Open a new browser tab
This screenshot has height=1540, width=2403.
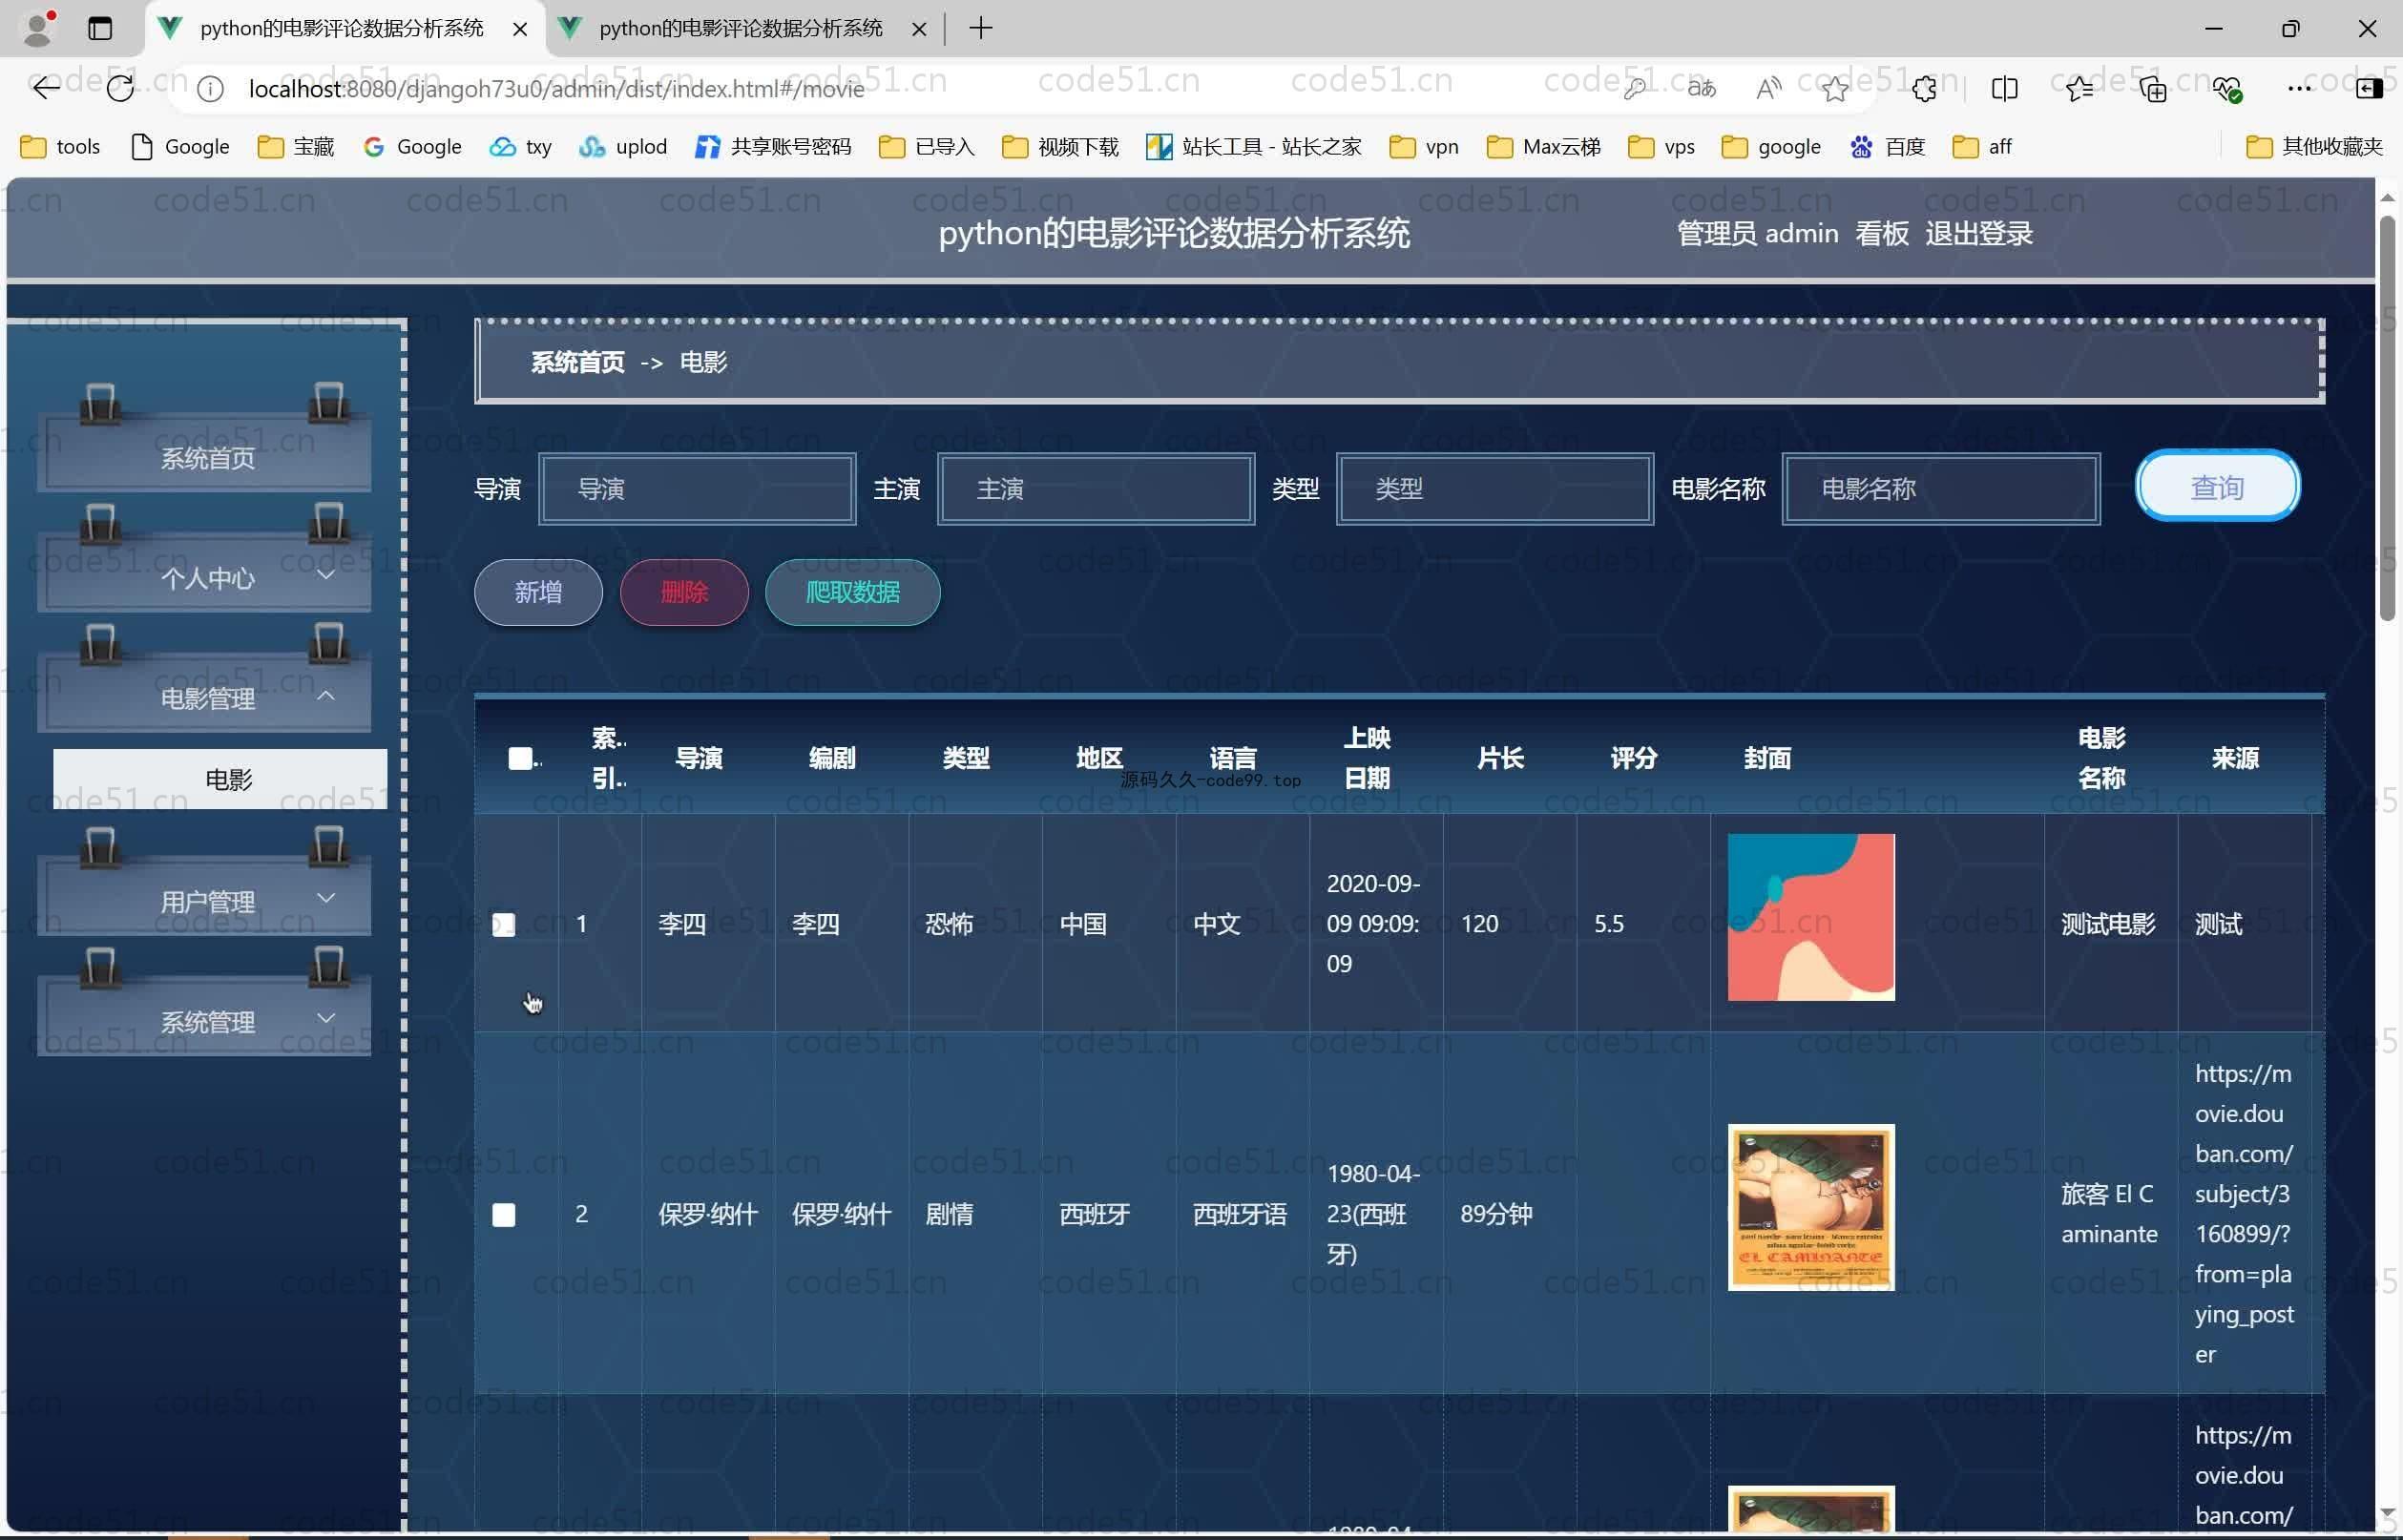point(981,28)
